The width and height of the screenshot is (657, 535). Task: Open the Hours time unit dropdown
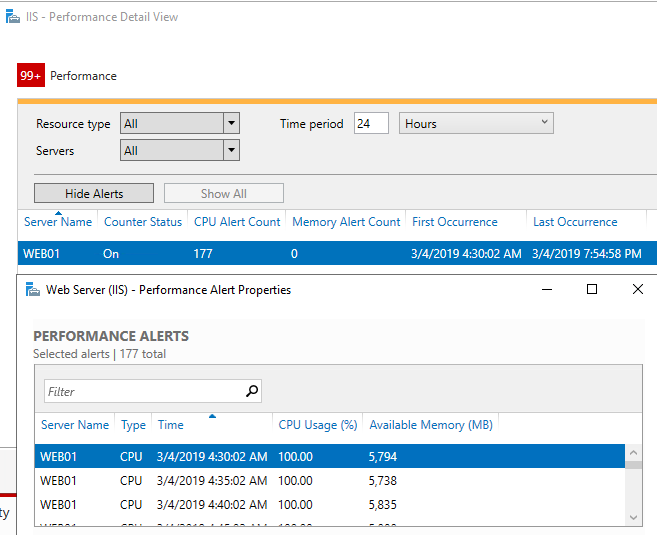pyautogui.click(x=476, y=123)
